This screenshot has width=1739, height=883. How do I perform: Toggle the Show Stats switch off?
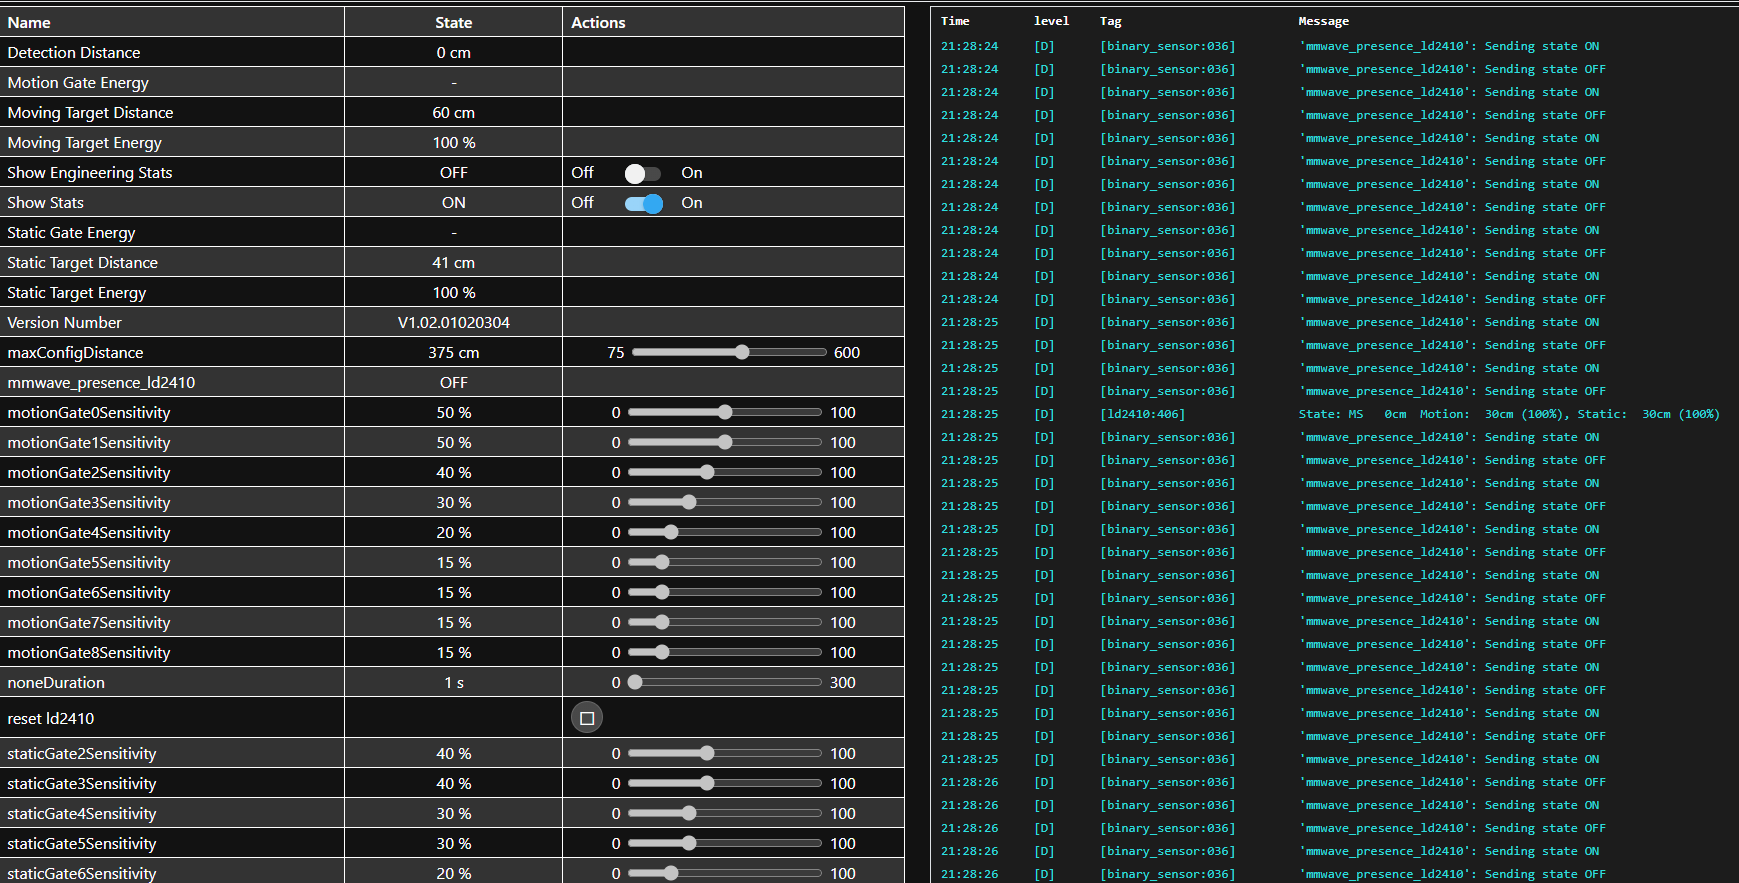point(643,203)
